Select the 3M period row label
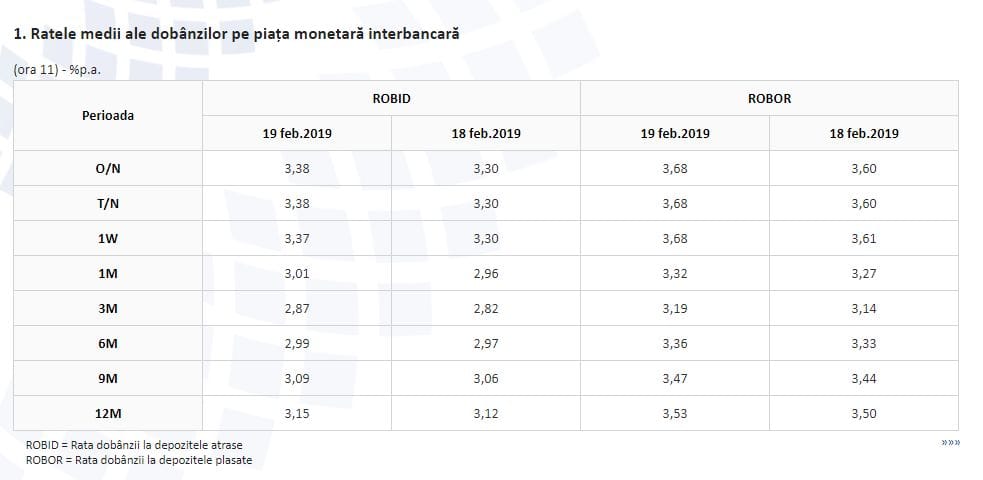The width and height of the screenshot is (983, 480). point(108,309)
